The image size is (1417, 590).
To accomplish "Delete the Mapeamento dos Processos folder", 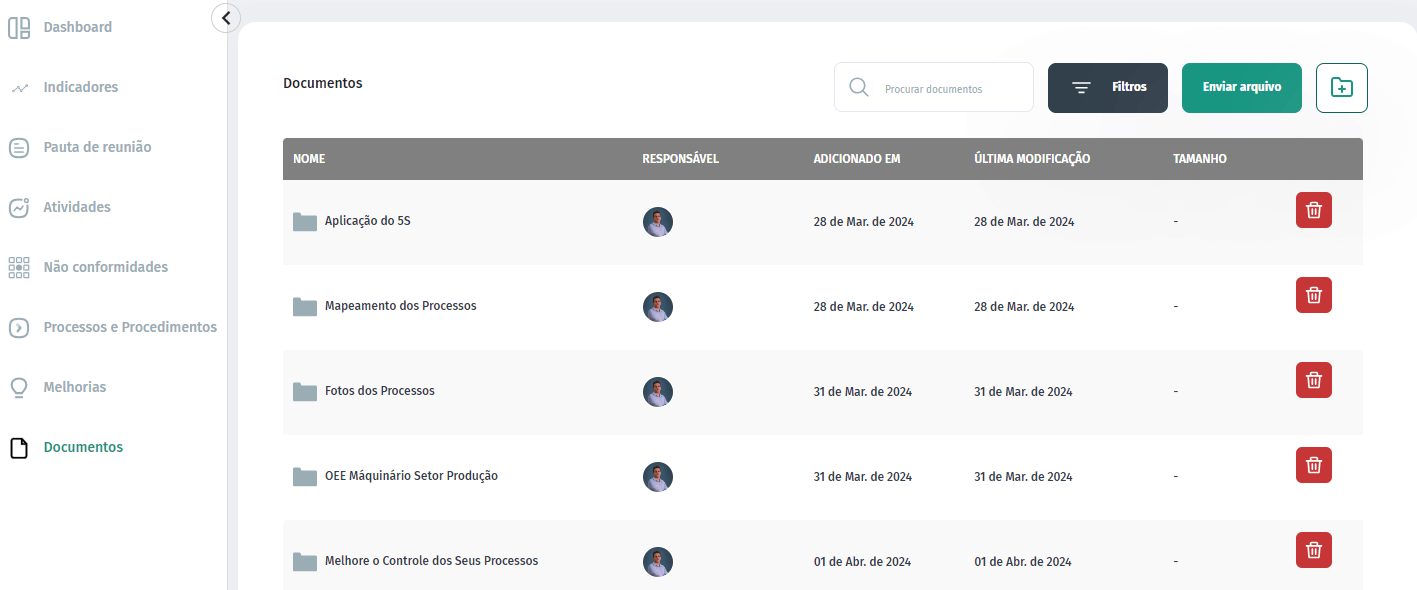I will click(x=1314, y=295).
